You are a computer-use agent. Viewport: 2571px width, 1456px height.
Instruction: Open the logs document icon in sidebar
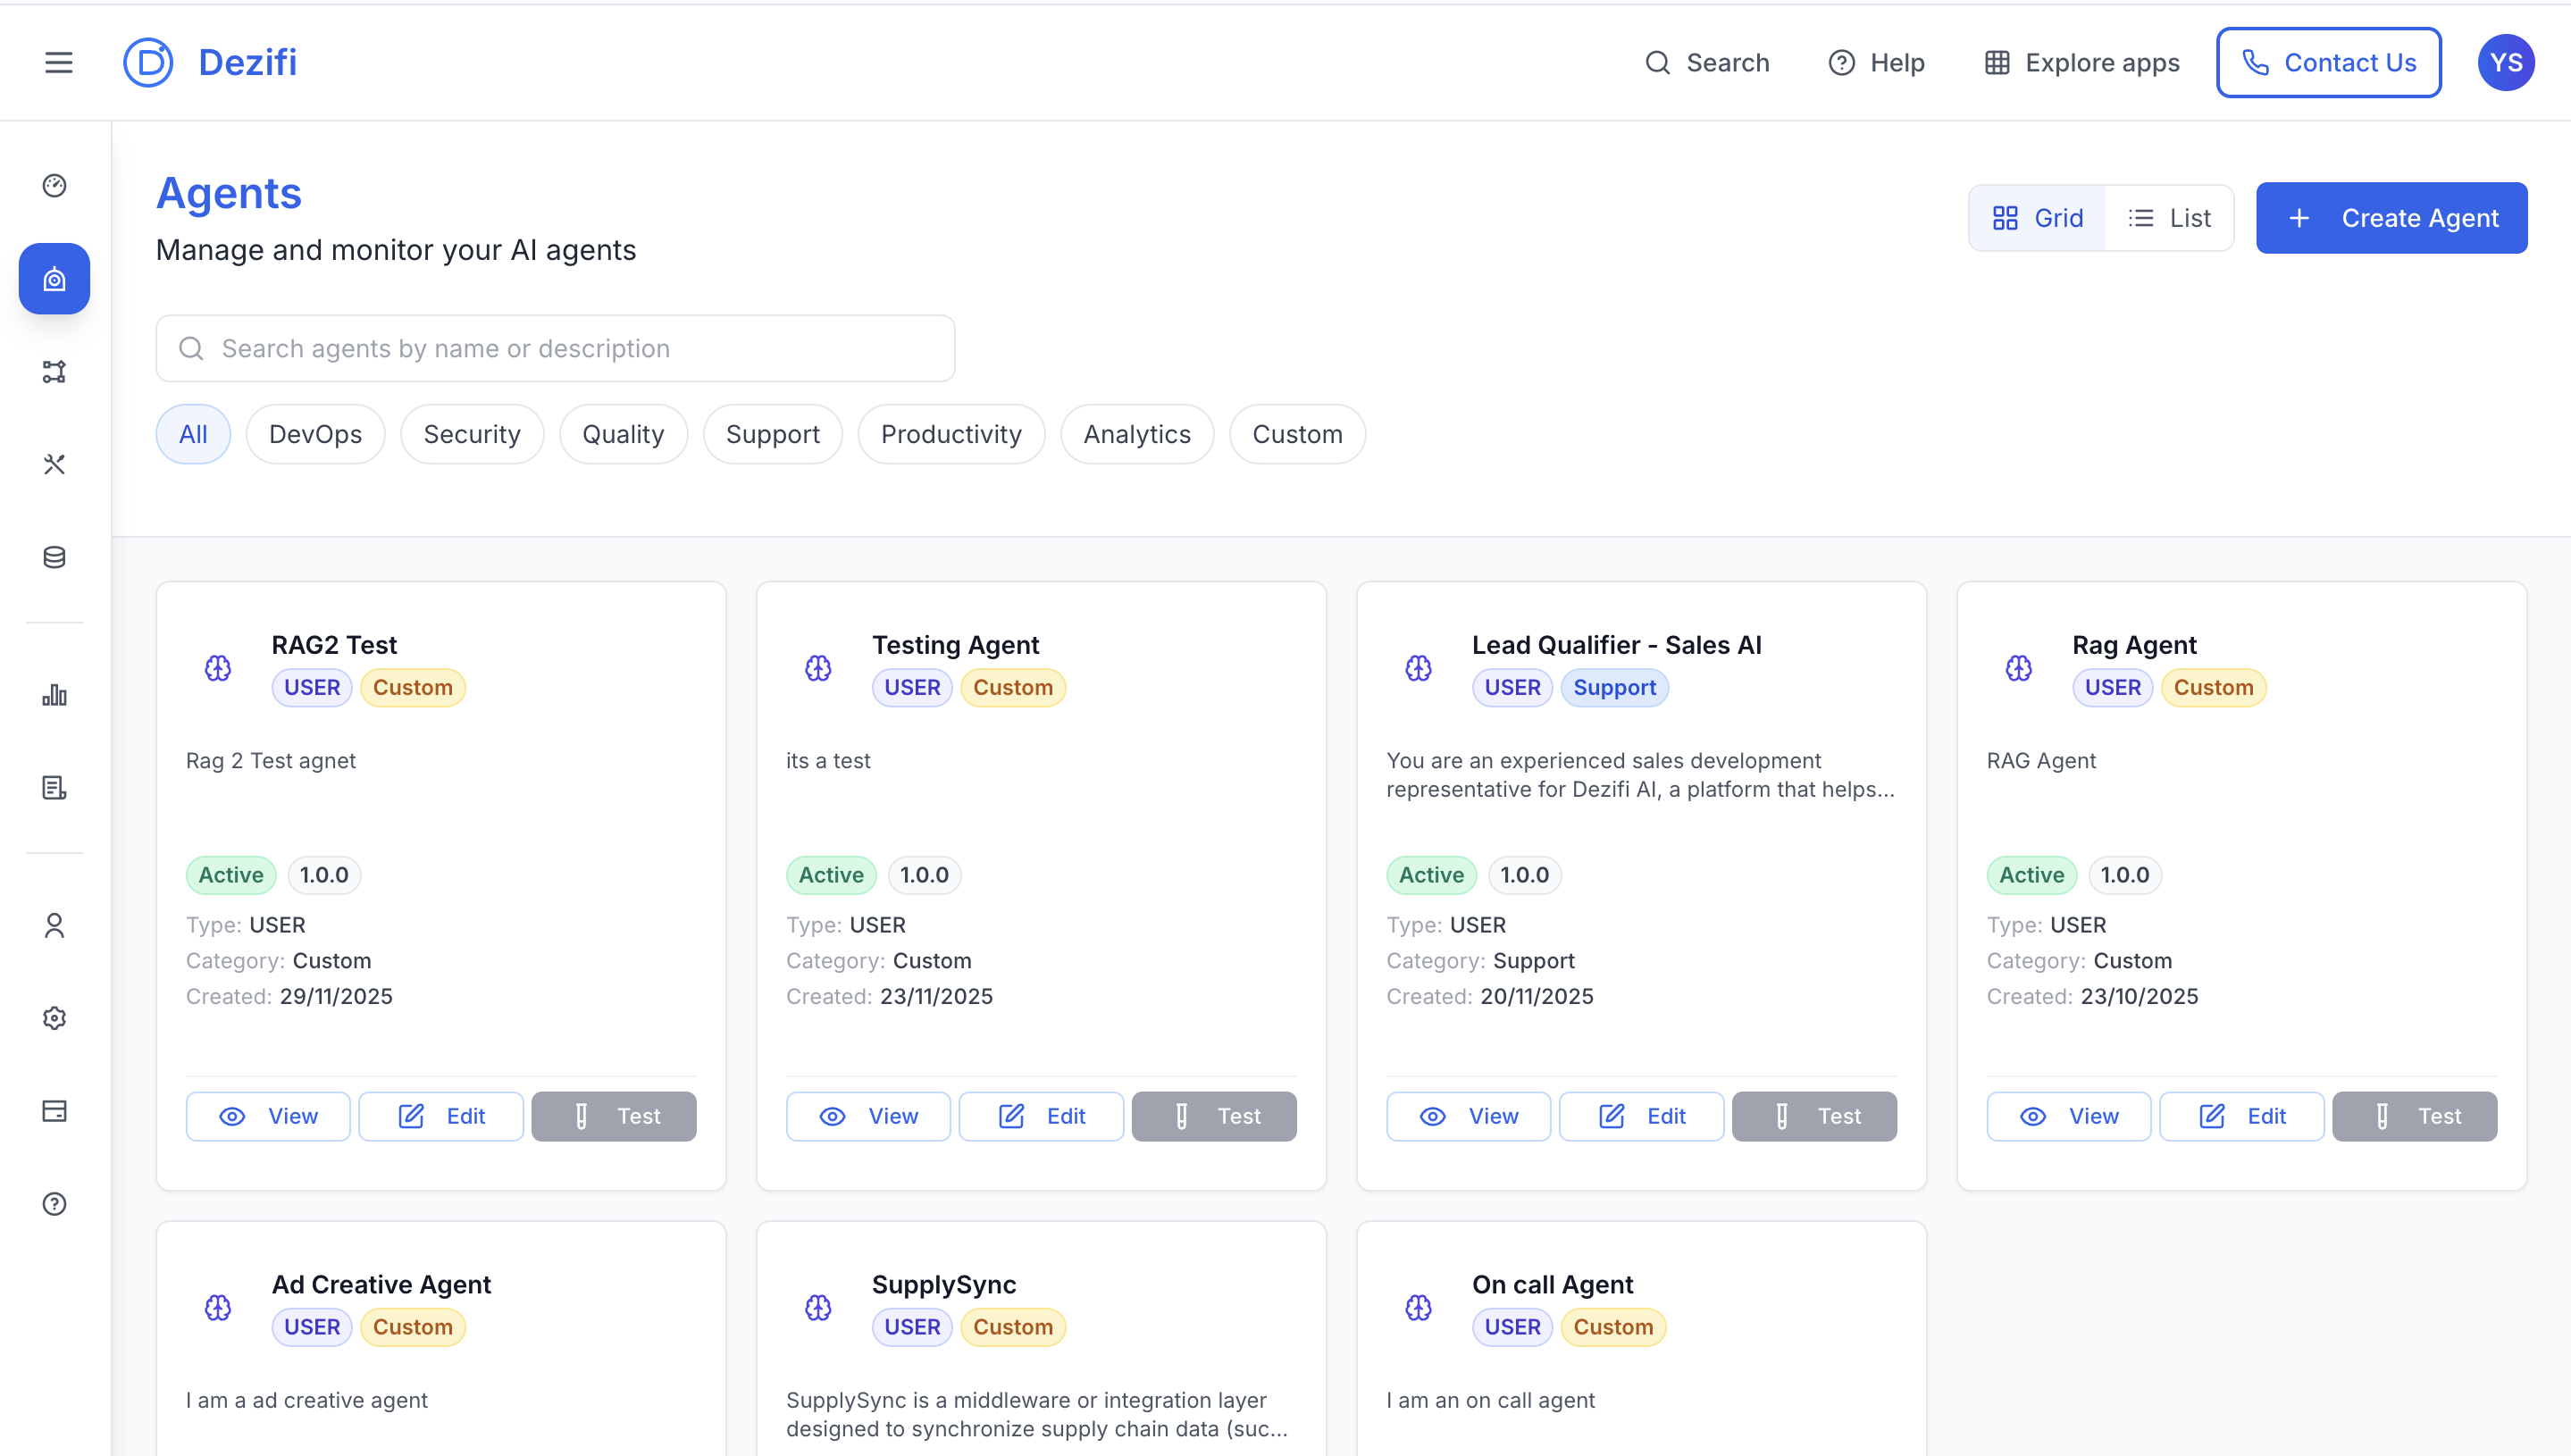54,787
